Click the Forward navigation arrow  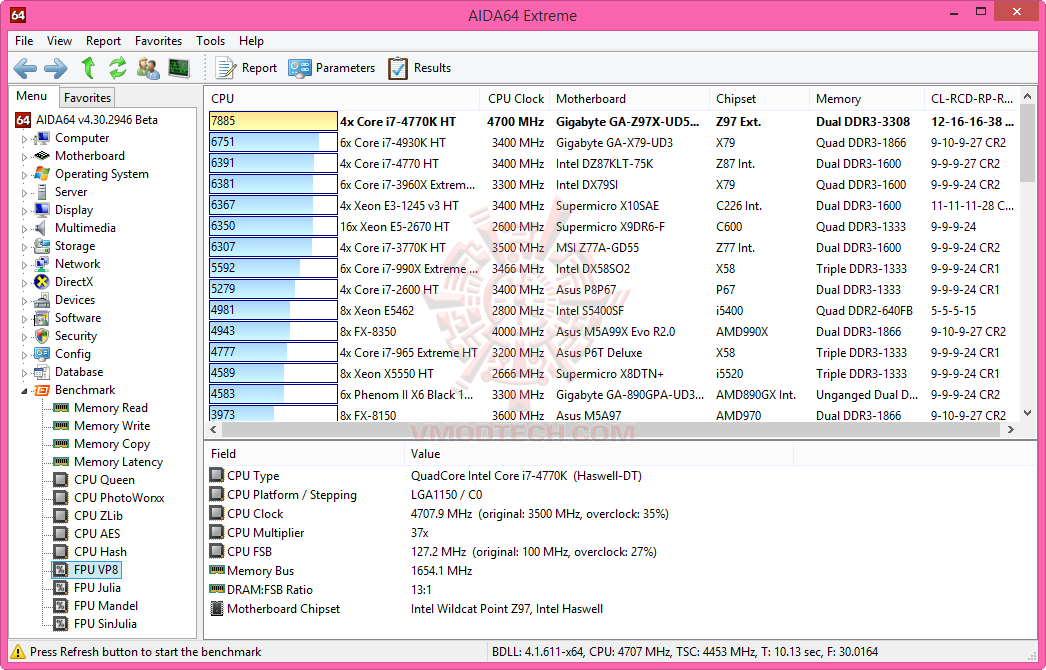[55, 68]
